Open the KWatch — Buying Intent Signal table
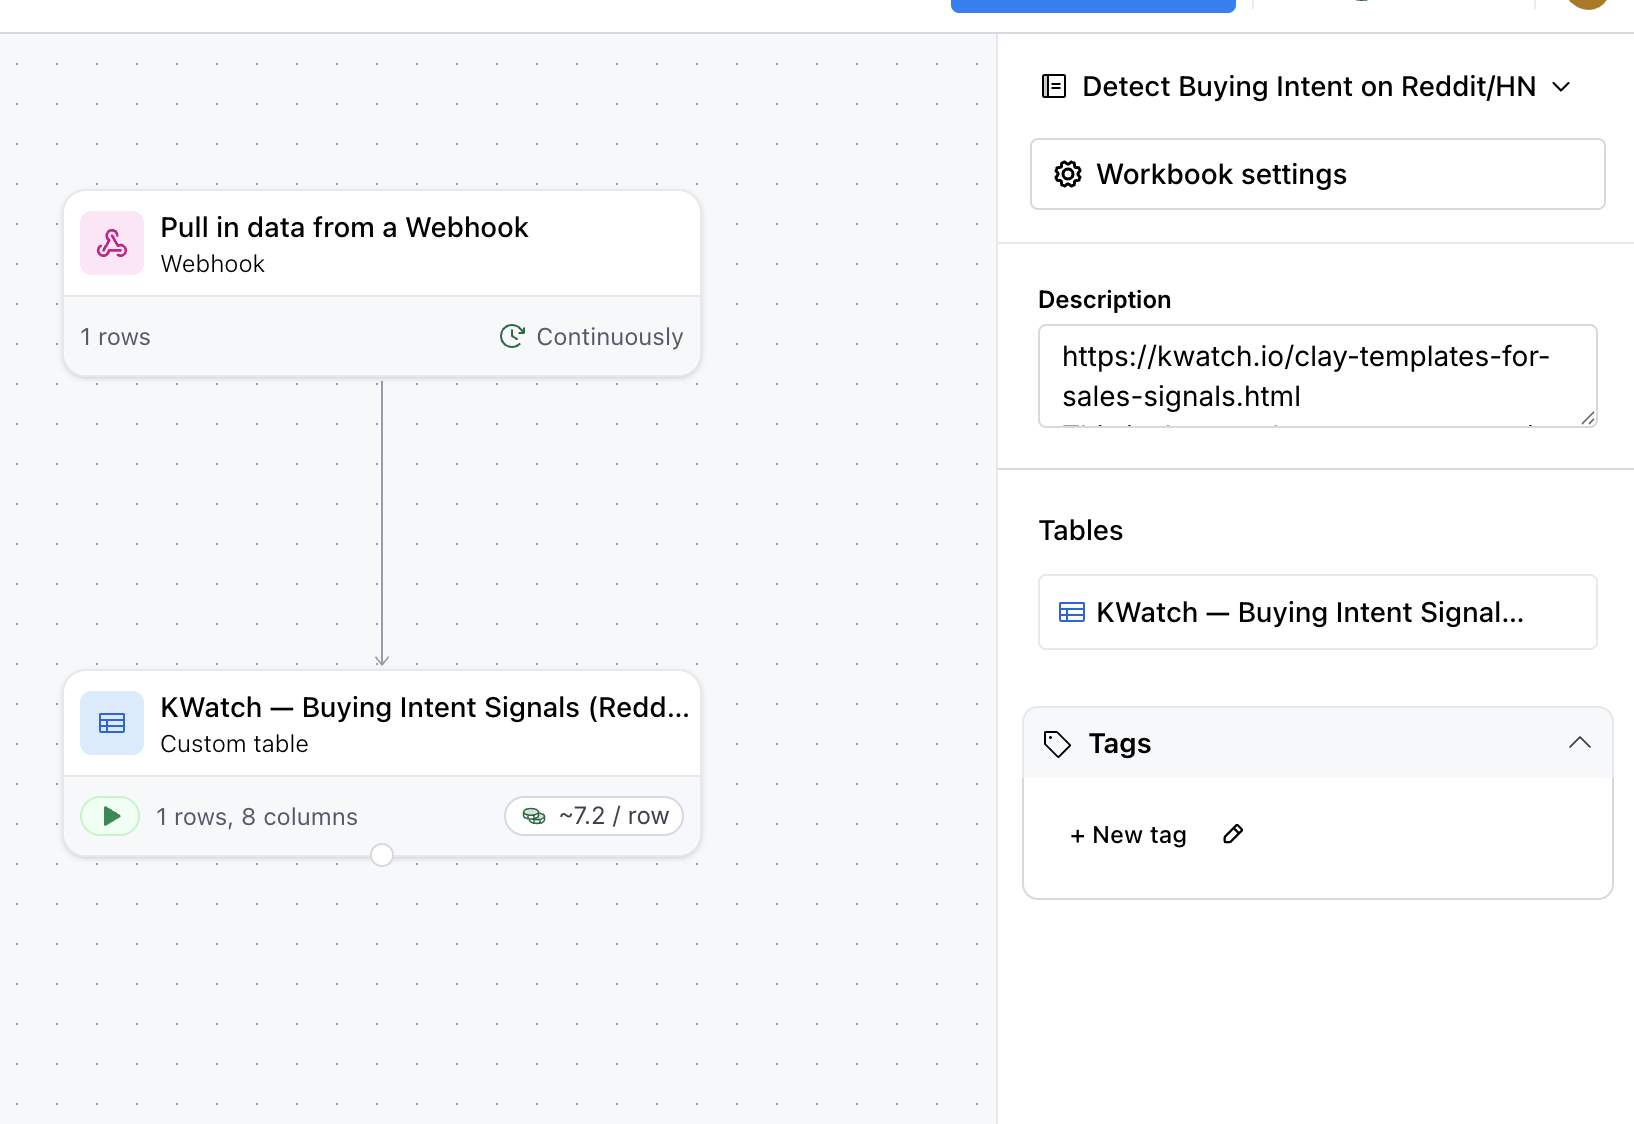The height and width of the screenshot is (1124, 1634). tap(1318, 612)
